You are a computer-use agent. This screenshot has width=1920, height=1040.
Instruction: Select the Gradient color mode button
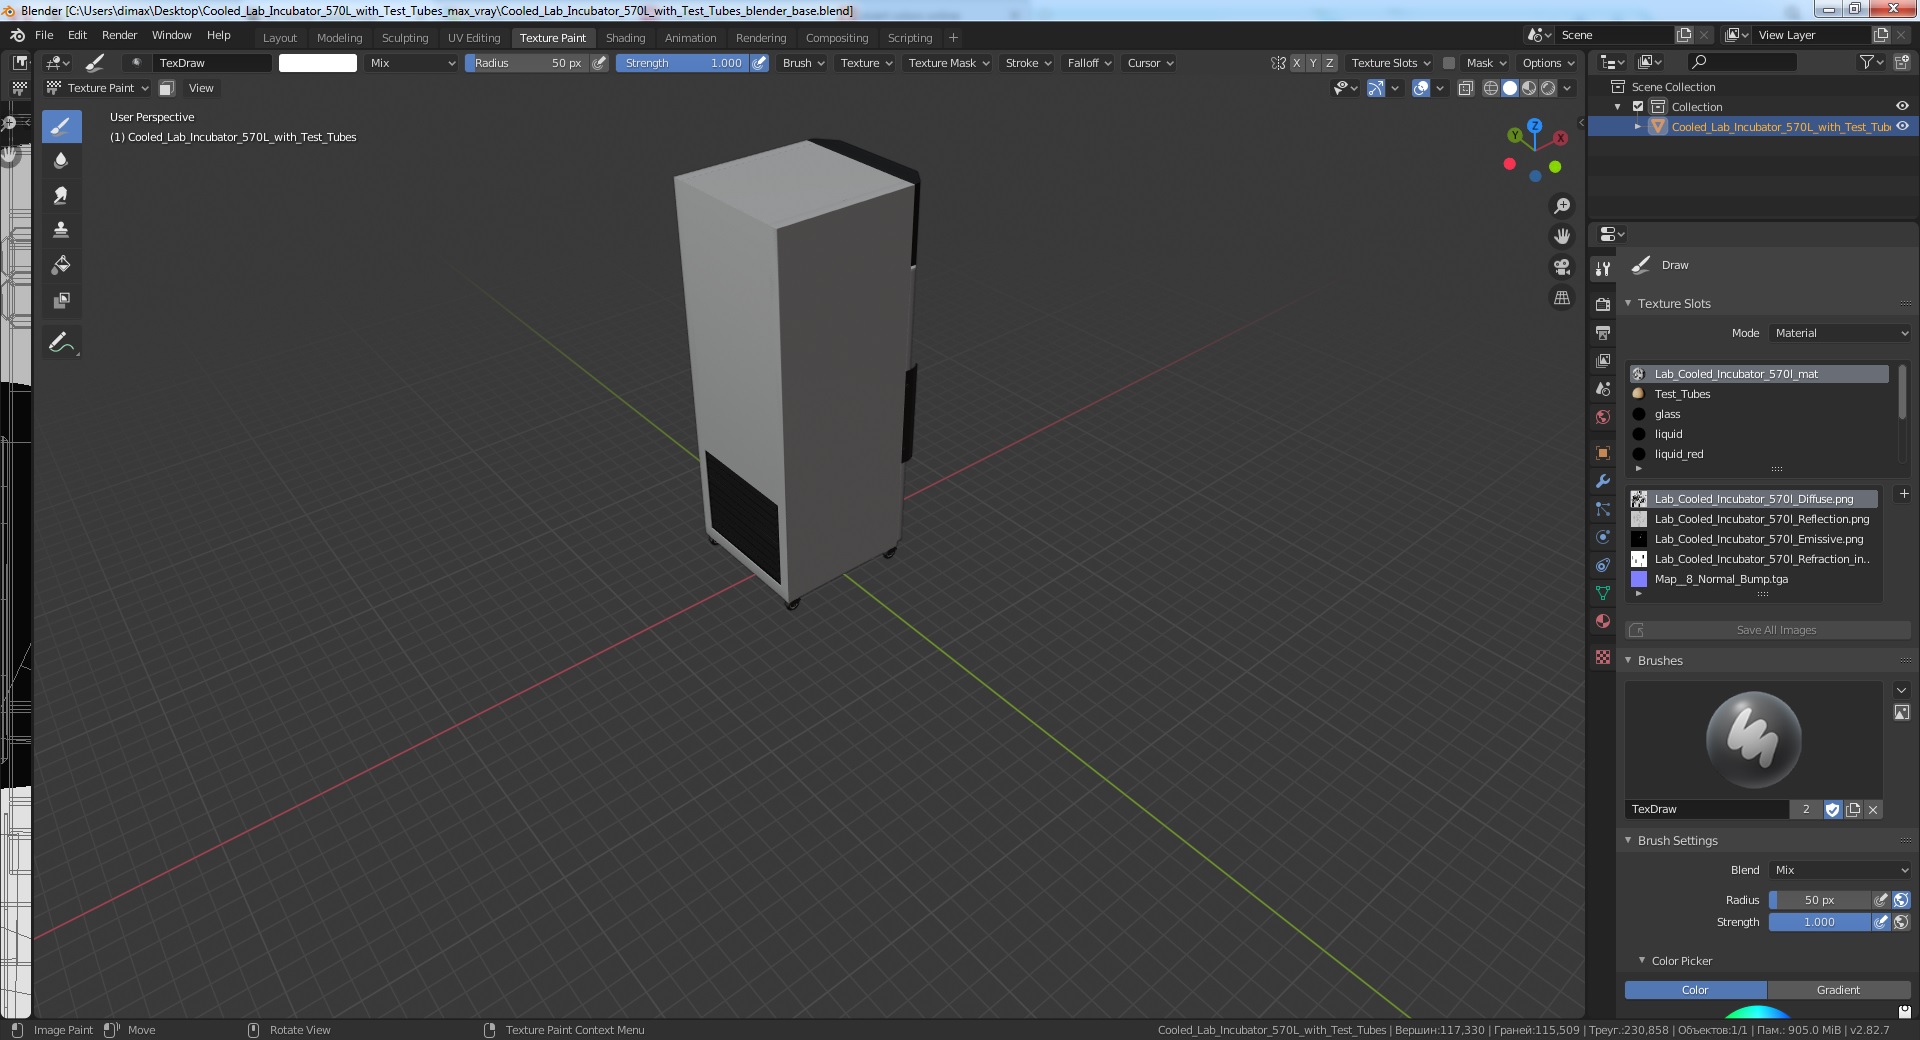(1838, 990)
